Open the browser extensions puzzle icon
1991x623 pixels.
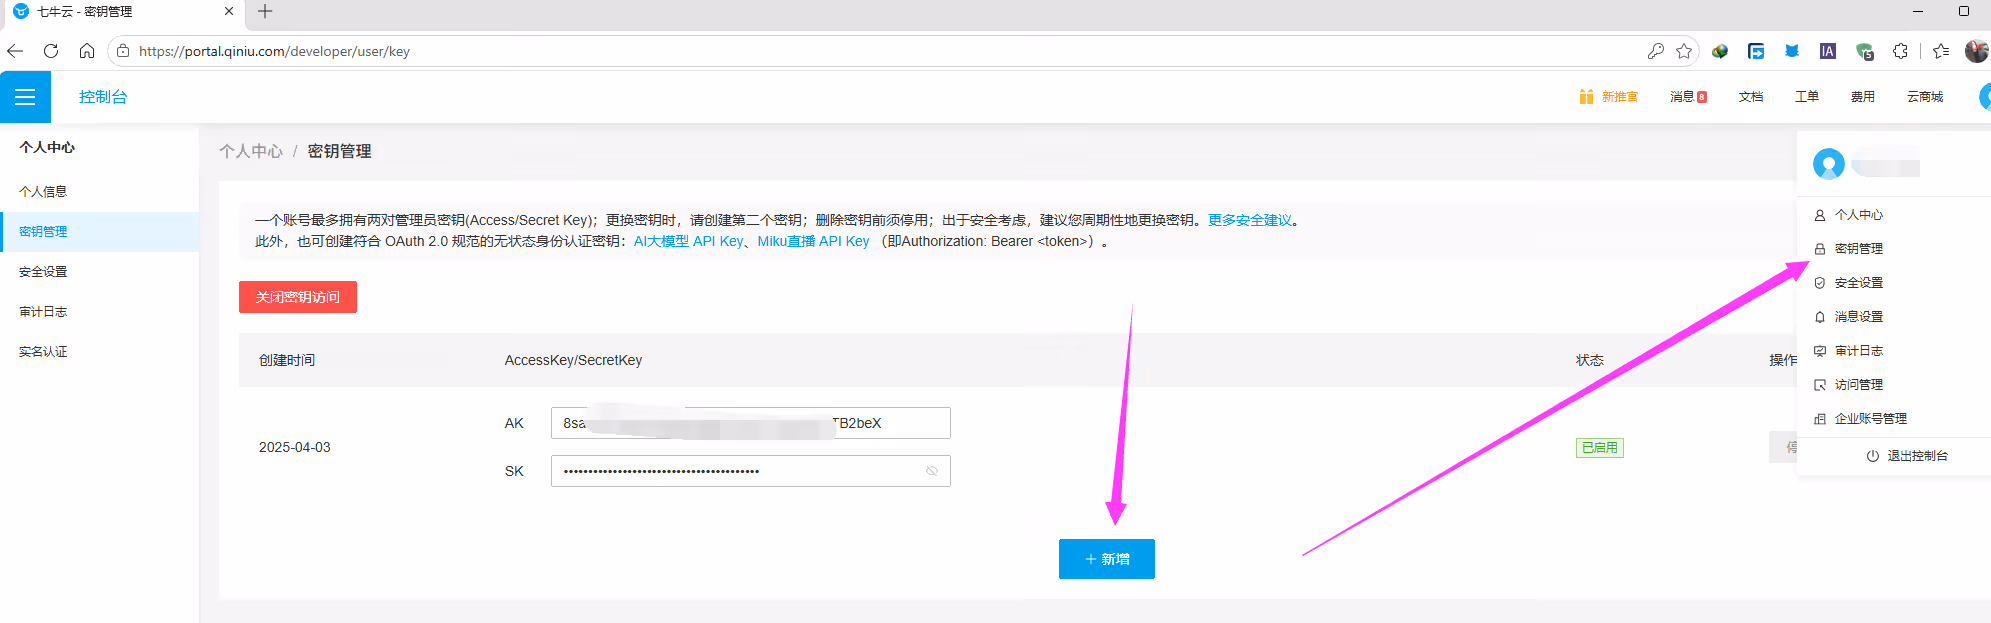tap(1900, 51)
